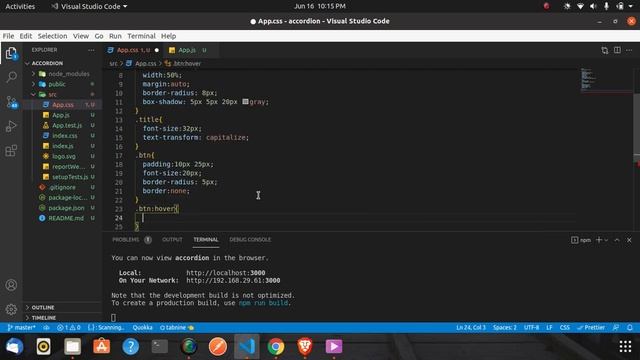Open the Selection menu
Viewport: 640px width, 360px height.
point(52,36)
